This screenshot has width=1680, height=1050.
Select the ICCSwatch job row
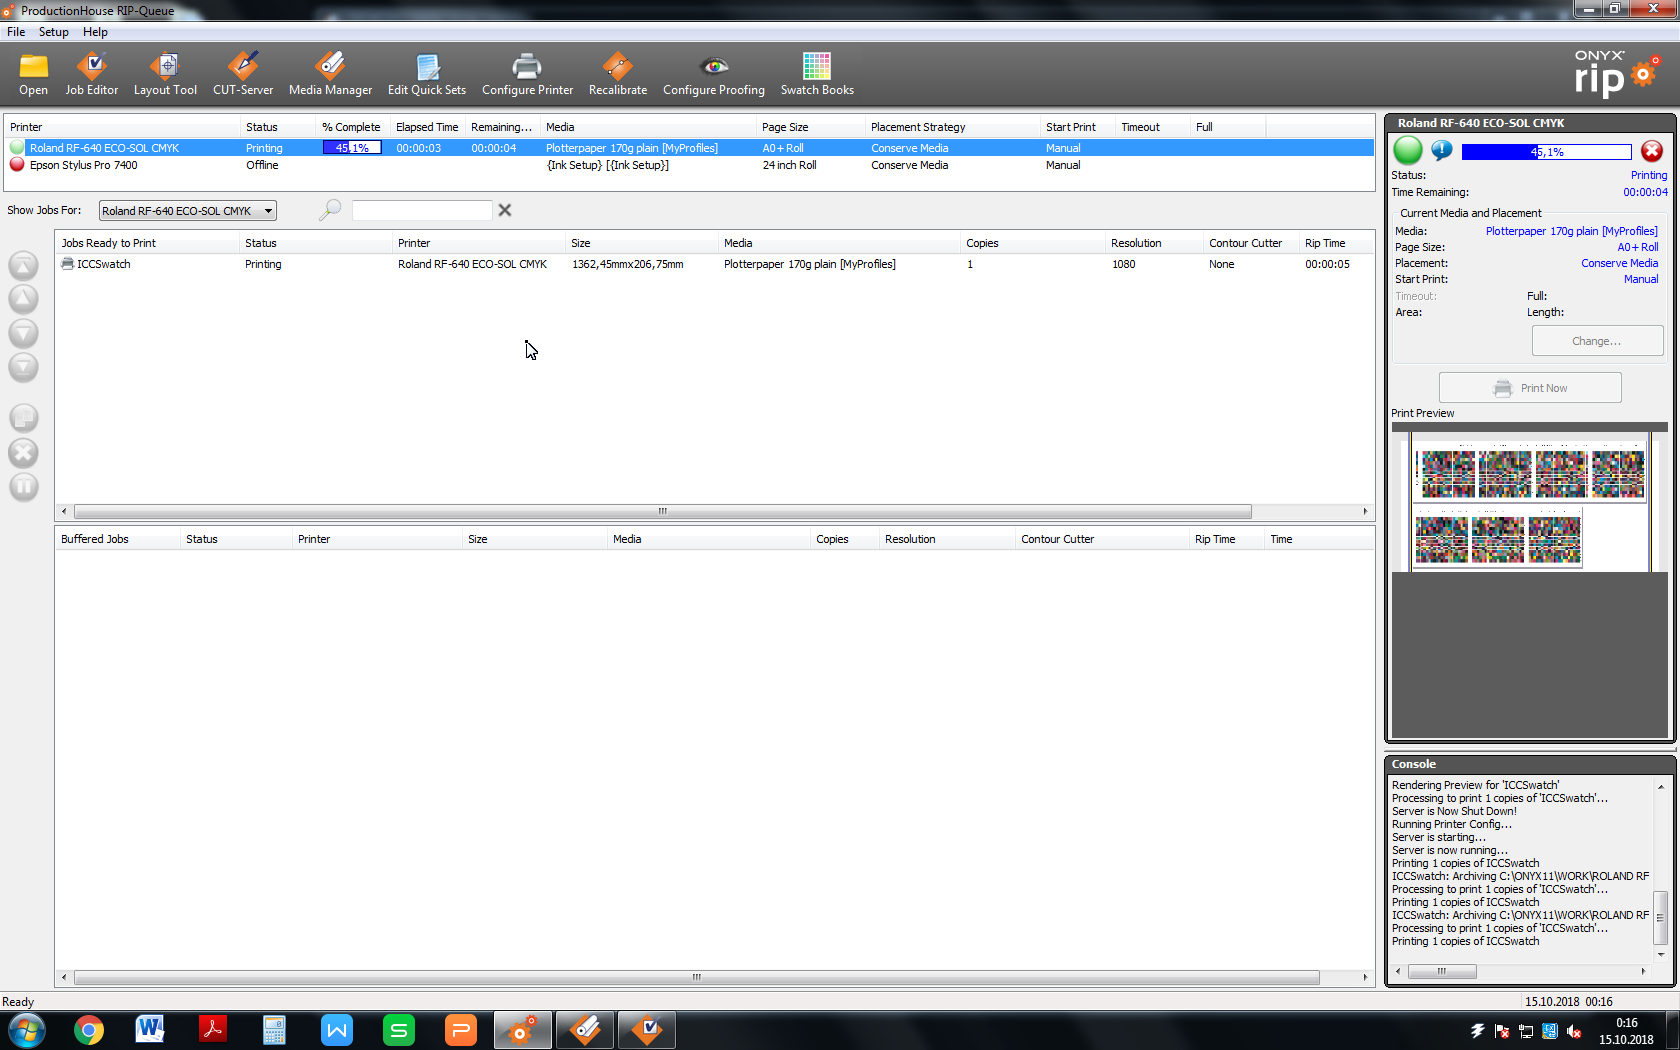point(714,264)
